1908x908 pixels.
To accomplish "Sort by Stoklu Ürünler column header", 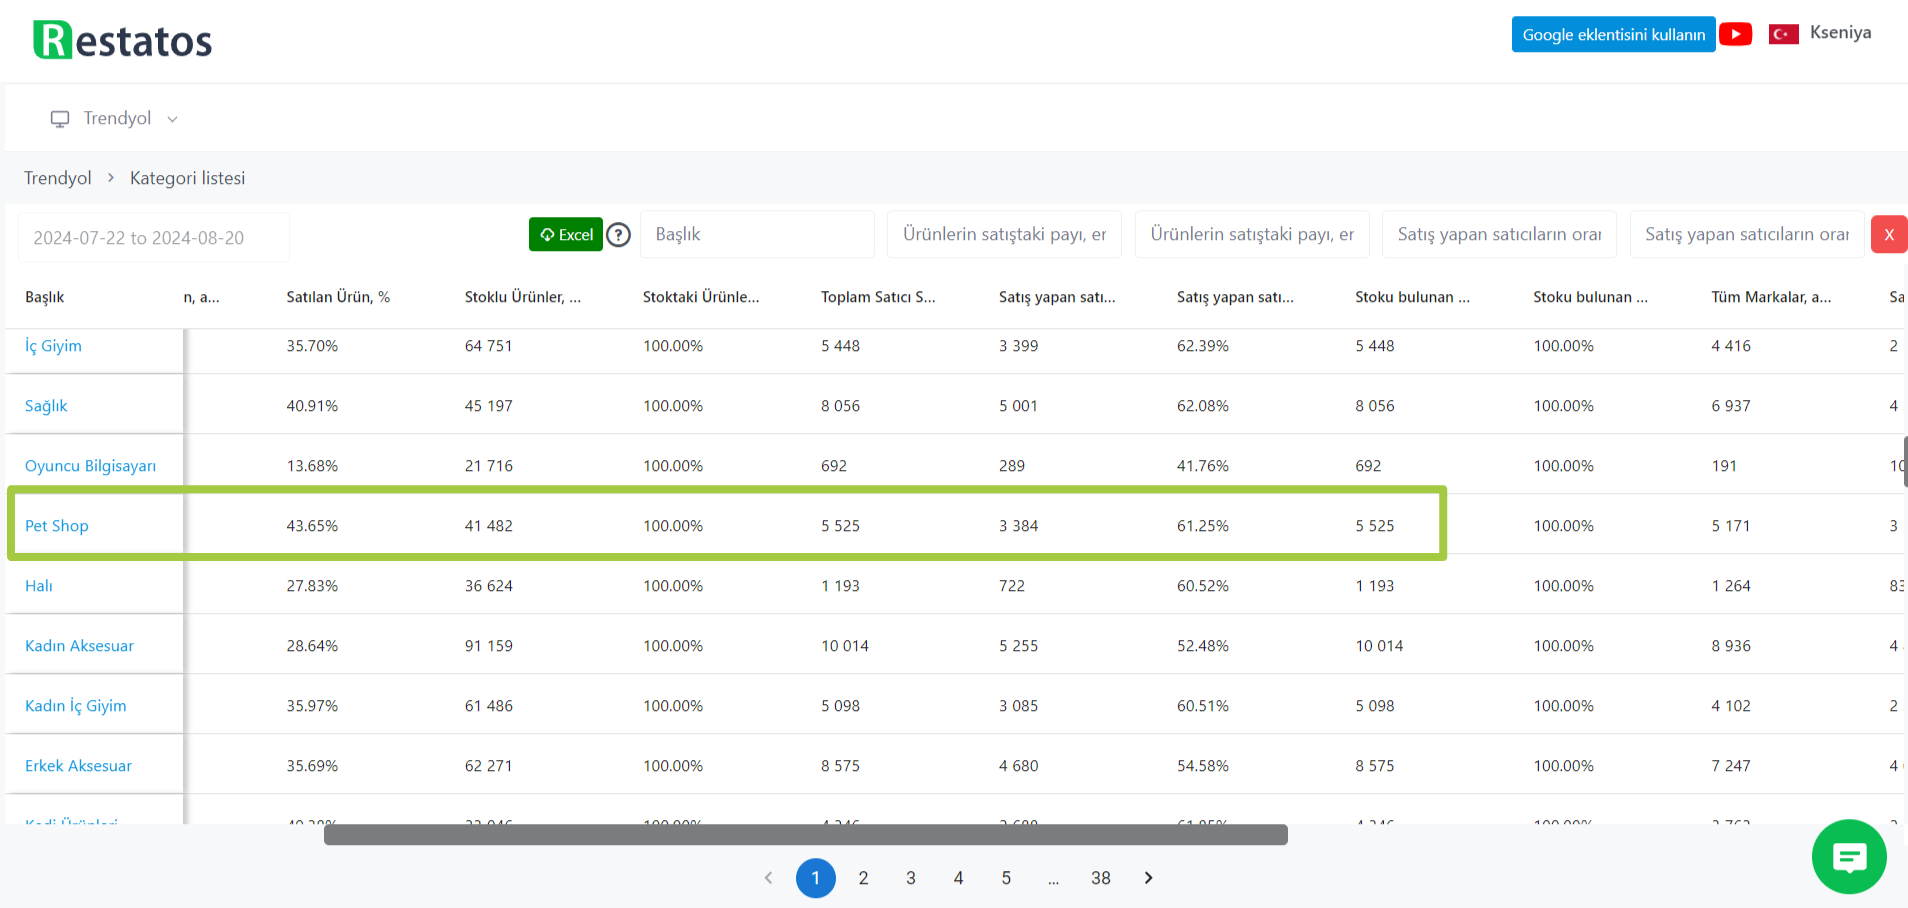I will [522, 297].
